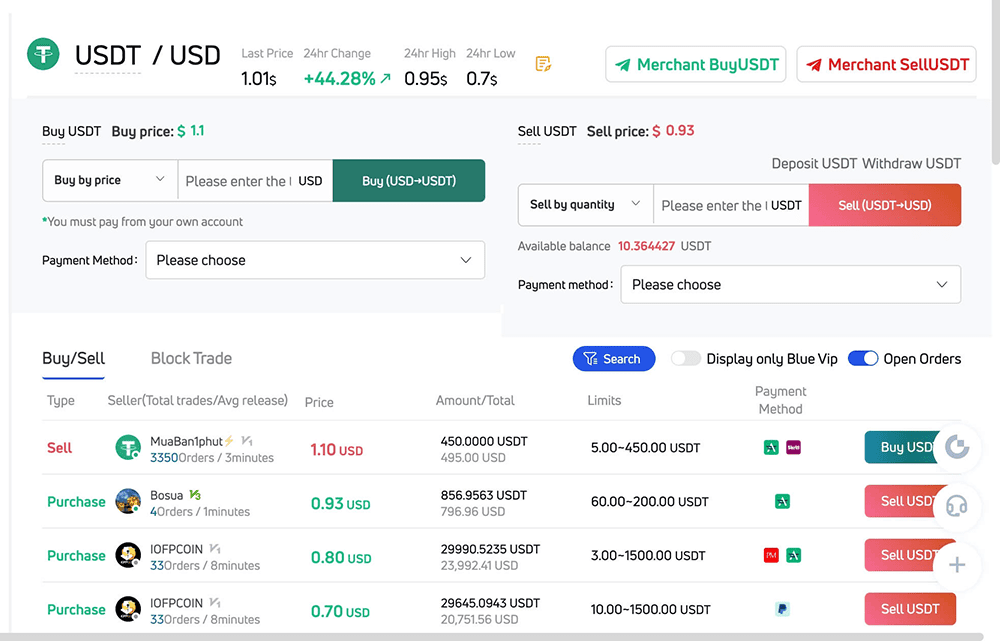Screen dimensions: 1000x641
Task: Click the Tether USDT coin logo in header
Action: click(43, 54)
